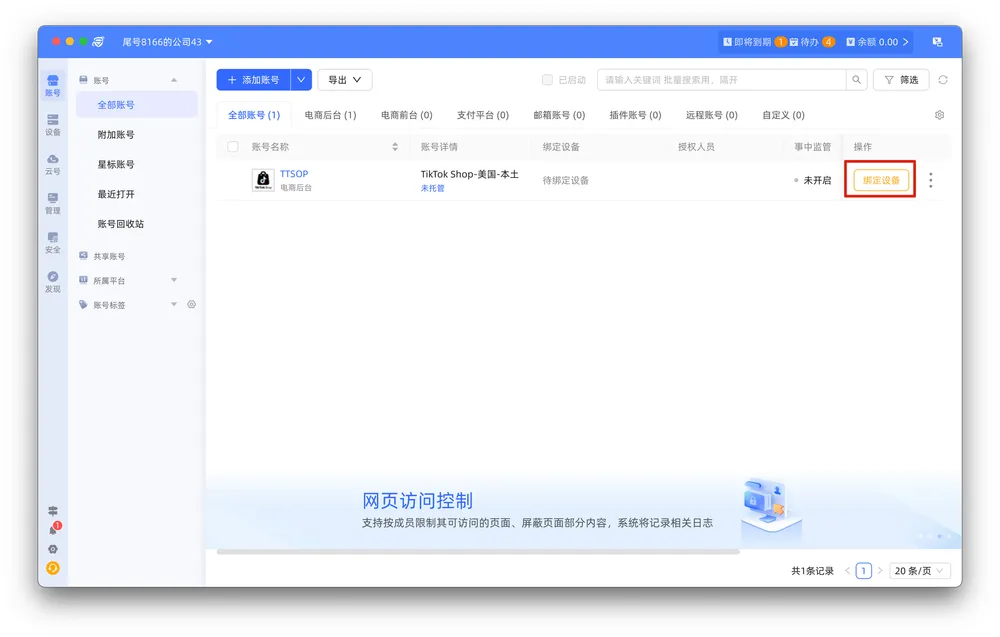Open the 发现 discover section

(x=53, y=282)
